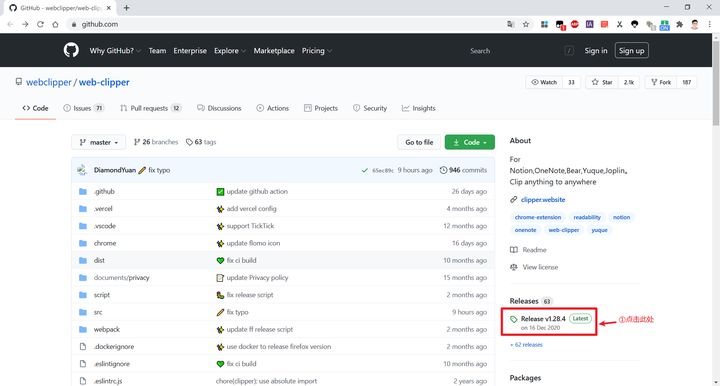Click the 2.1k stargazers count
Viewport: 720px width, 386px height.
coord(629,82)
